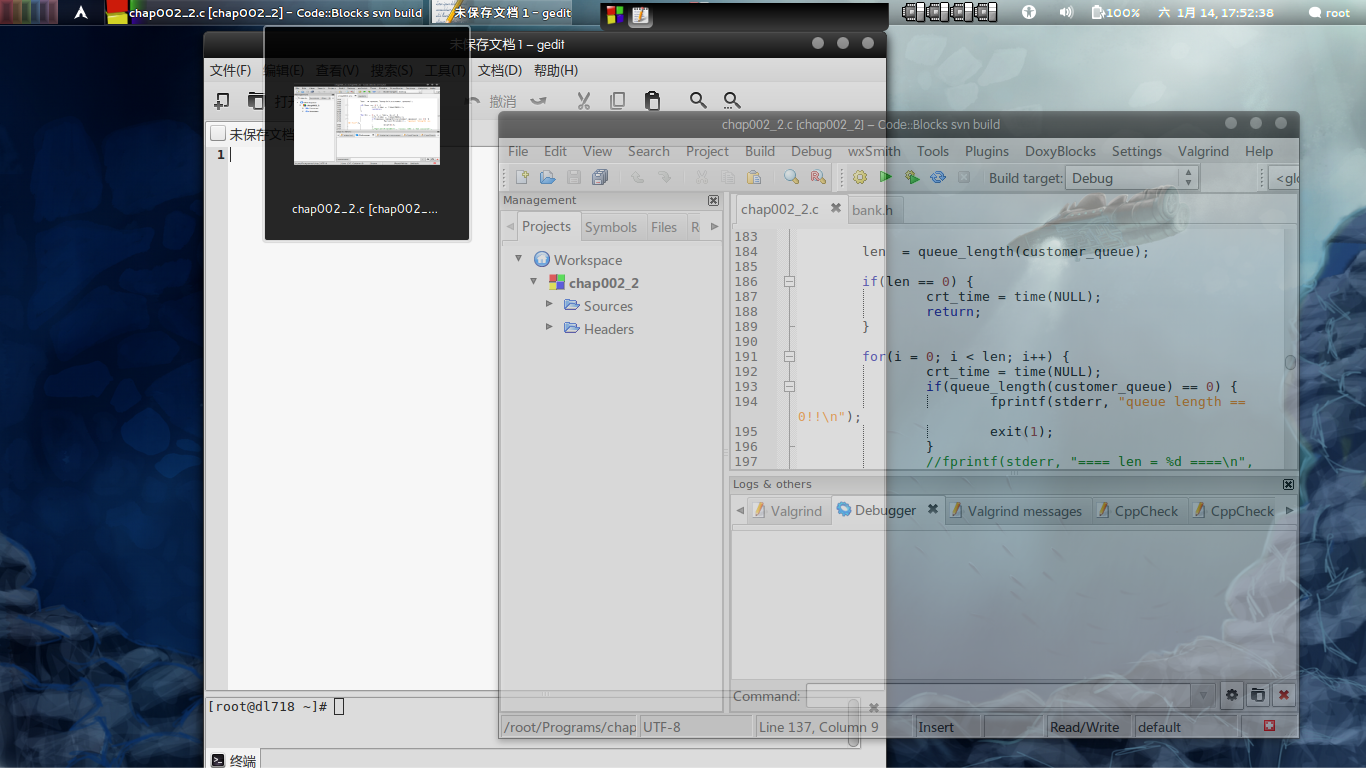The height and width of the screenshot is (768, 1366).
Task: Click the Paste clipboard icon in gedit toolbar
Action: 652,100
